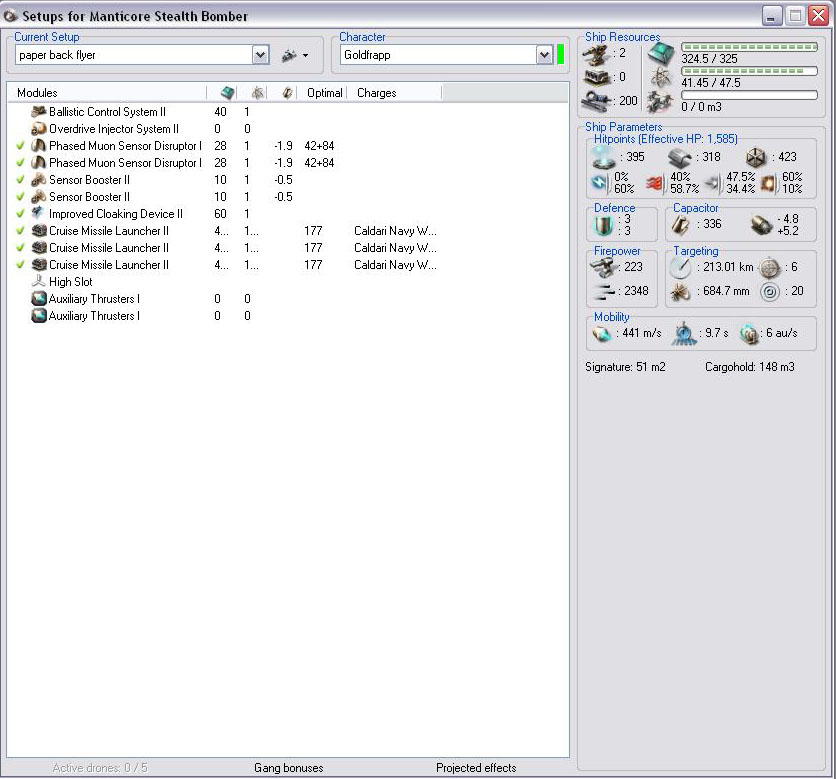Click the sensor strength icon showing 20
The width and height of the screenshot is (836, 779).
pos(769,292)
